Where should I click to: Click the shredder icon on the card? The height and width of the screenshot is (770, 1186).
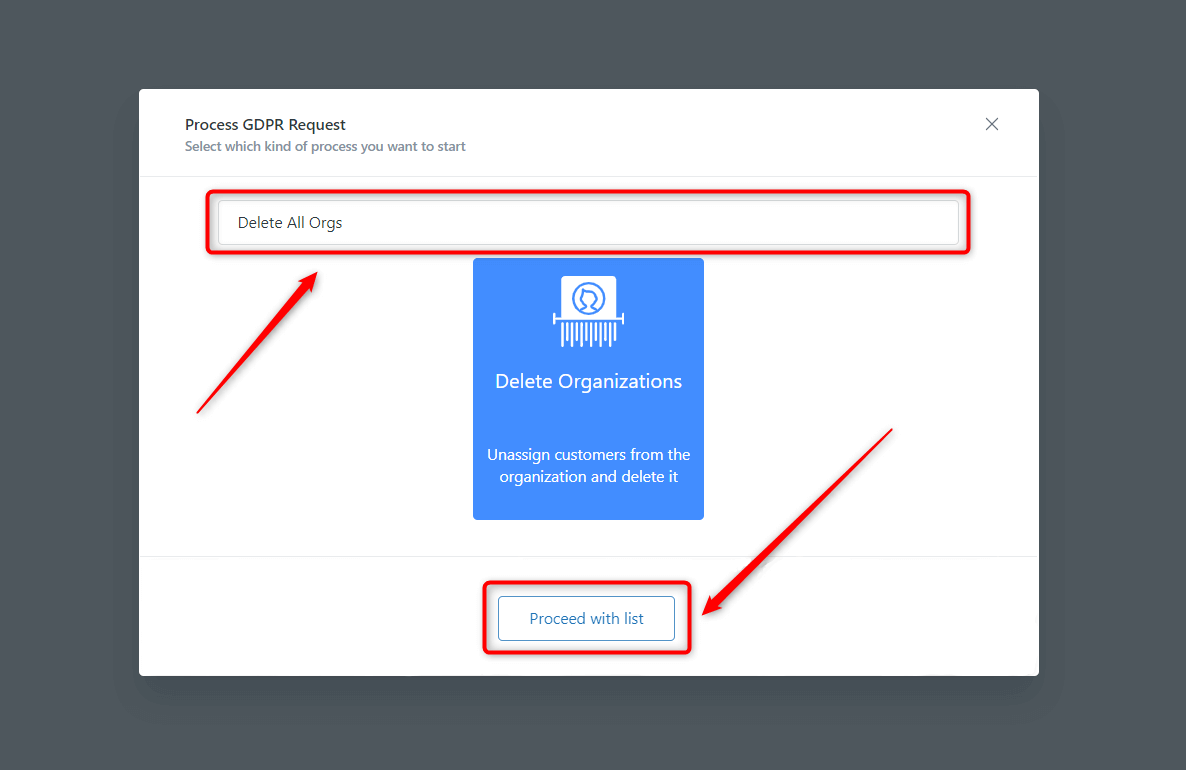coord(588,312)
